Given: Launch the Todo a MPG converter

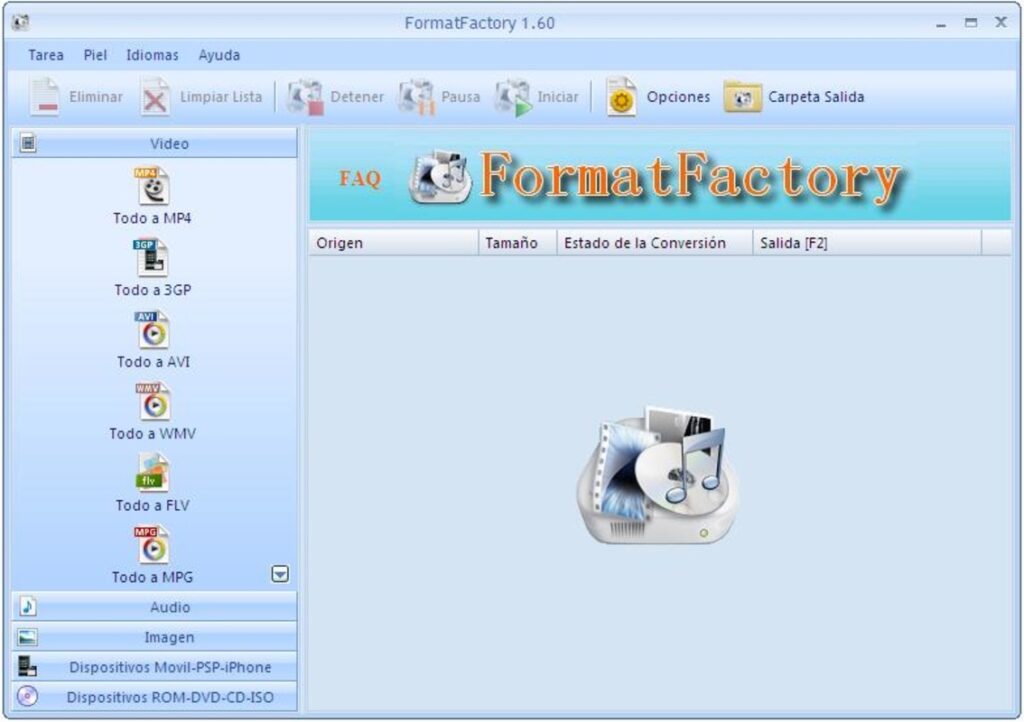Looking at the screenshot, I should (152, 545).
